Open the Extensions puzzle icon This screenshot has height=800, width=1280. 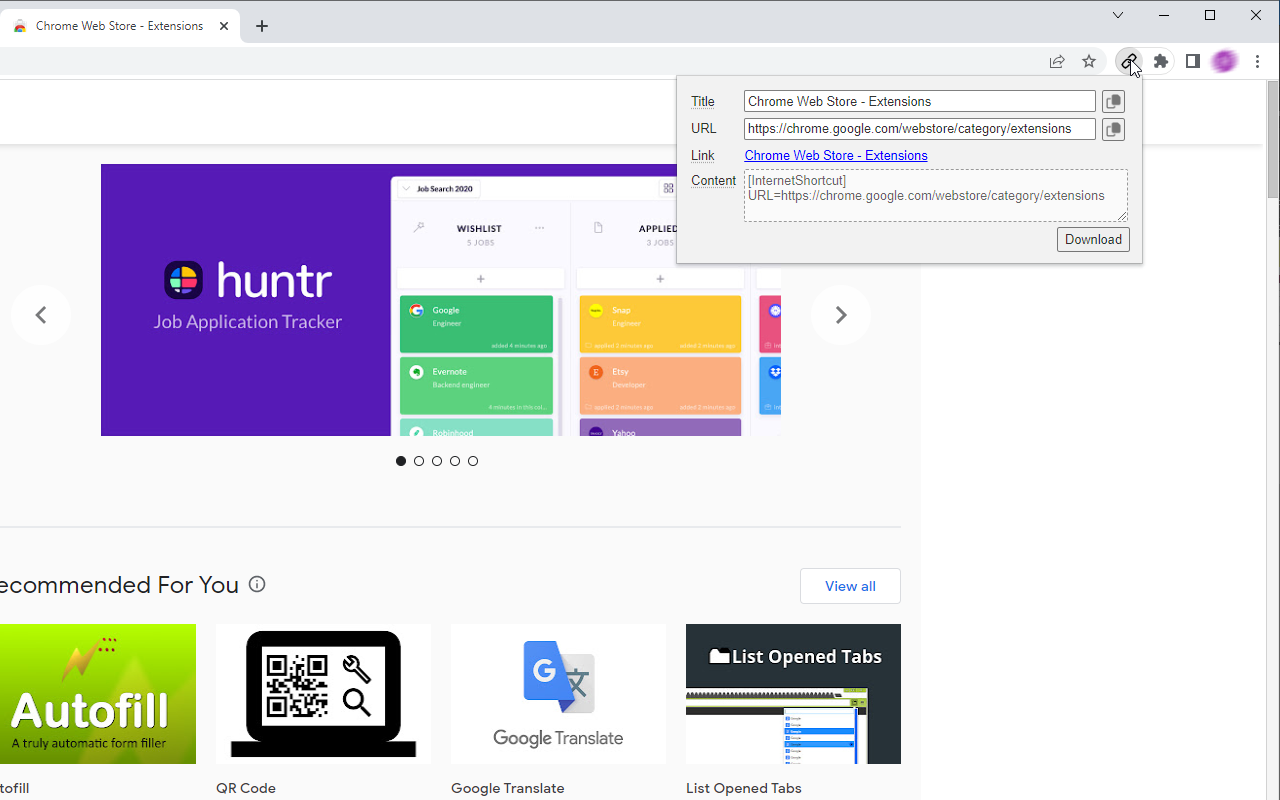coord(1160,61)
